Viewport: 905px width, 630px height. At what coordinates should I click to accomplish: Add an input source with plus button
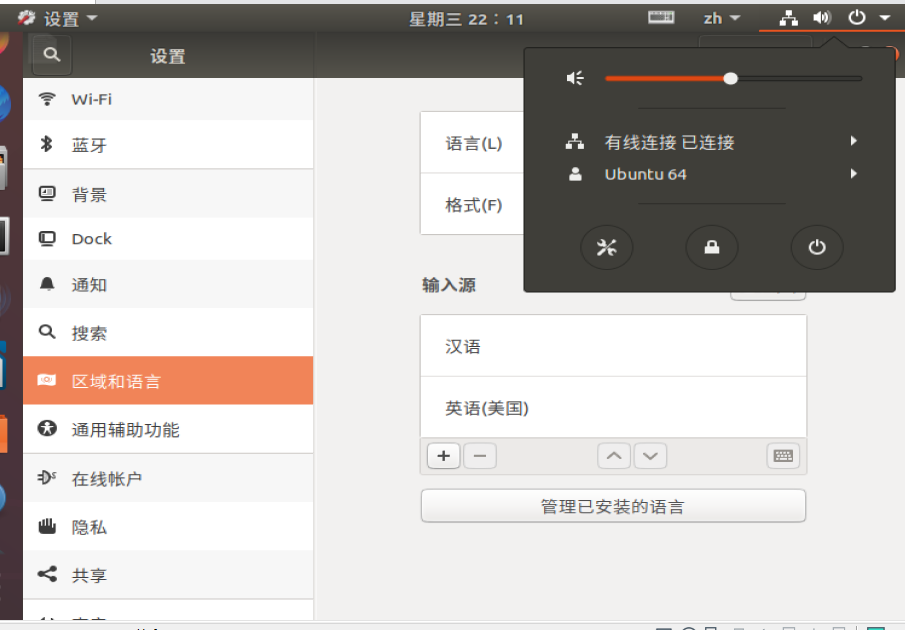tap(443, 456)
